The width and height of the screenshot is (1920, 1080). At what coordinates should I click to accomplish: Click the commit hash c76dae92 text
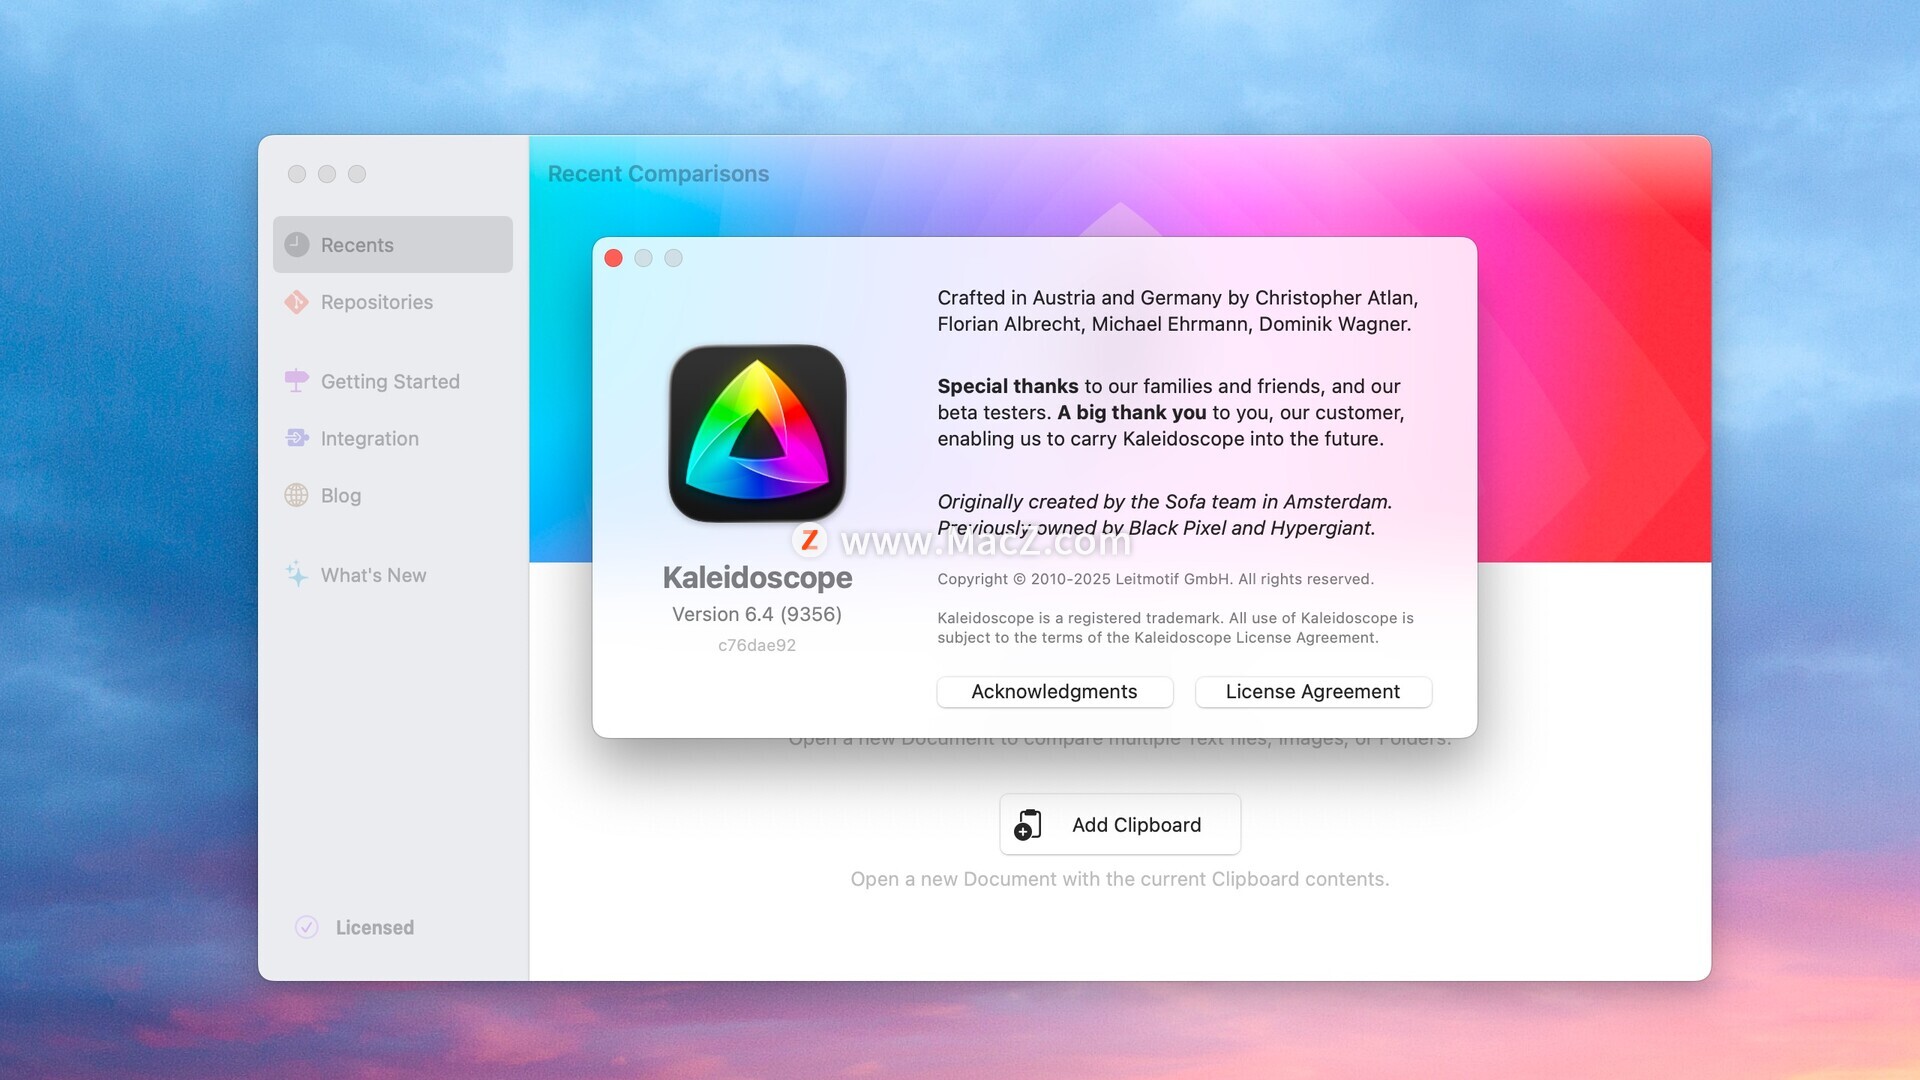757,645
